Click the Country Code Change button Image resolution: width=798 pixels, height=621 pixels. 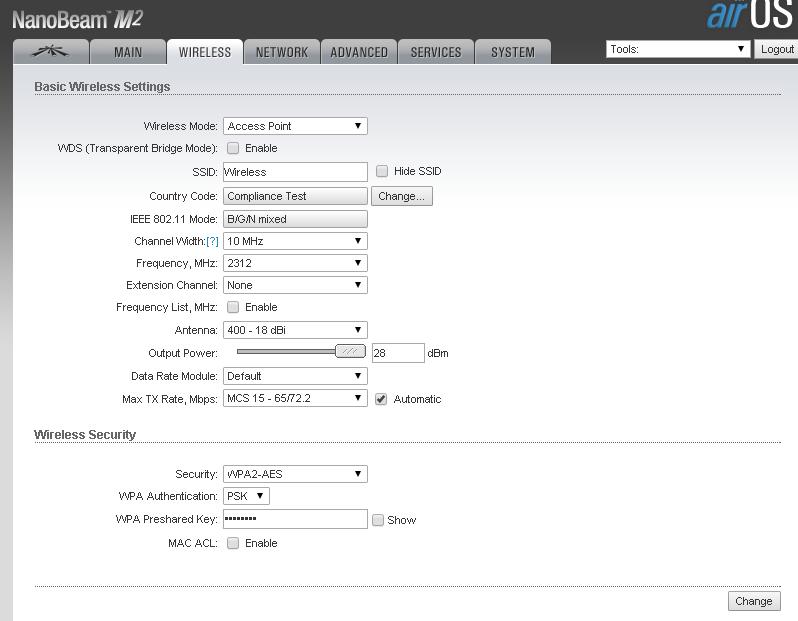point(402,196)
